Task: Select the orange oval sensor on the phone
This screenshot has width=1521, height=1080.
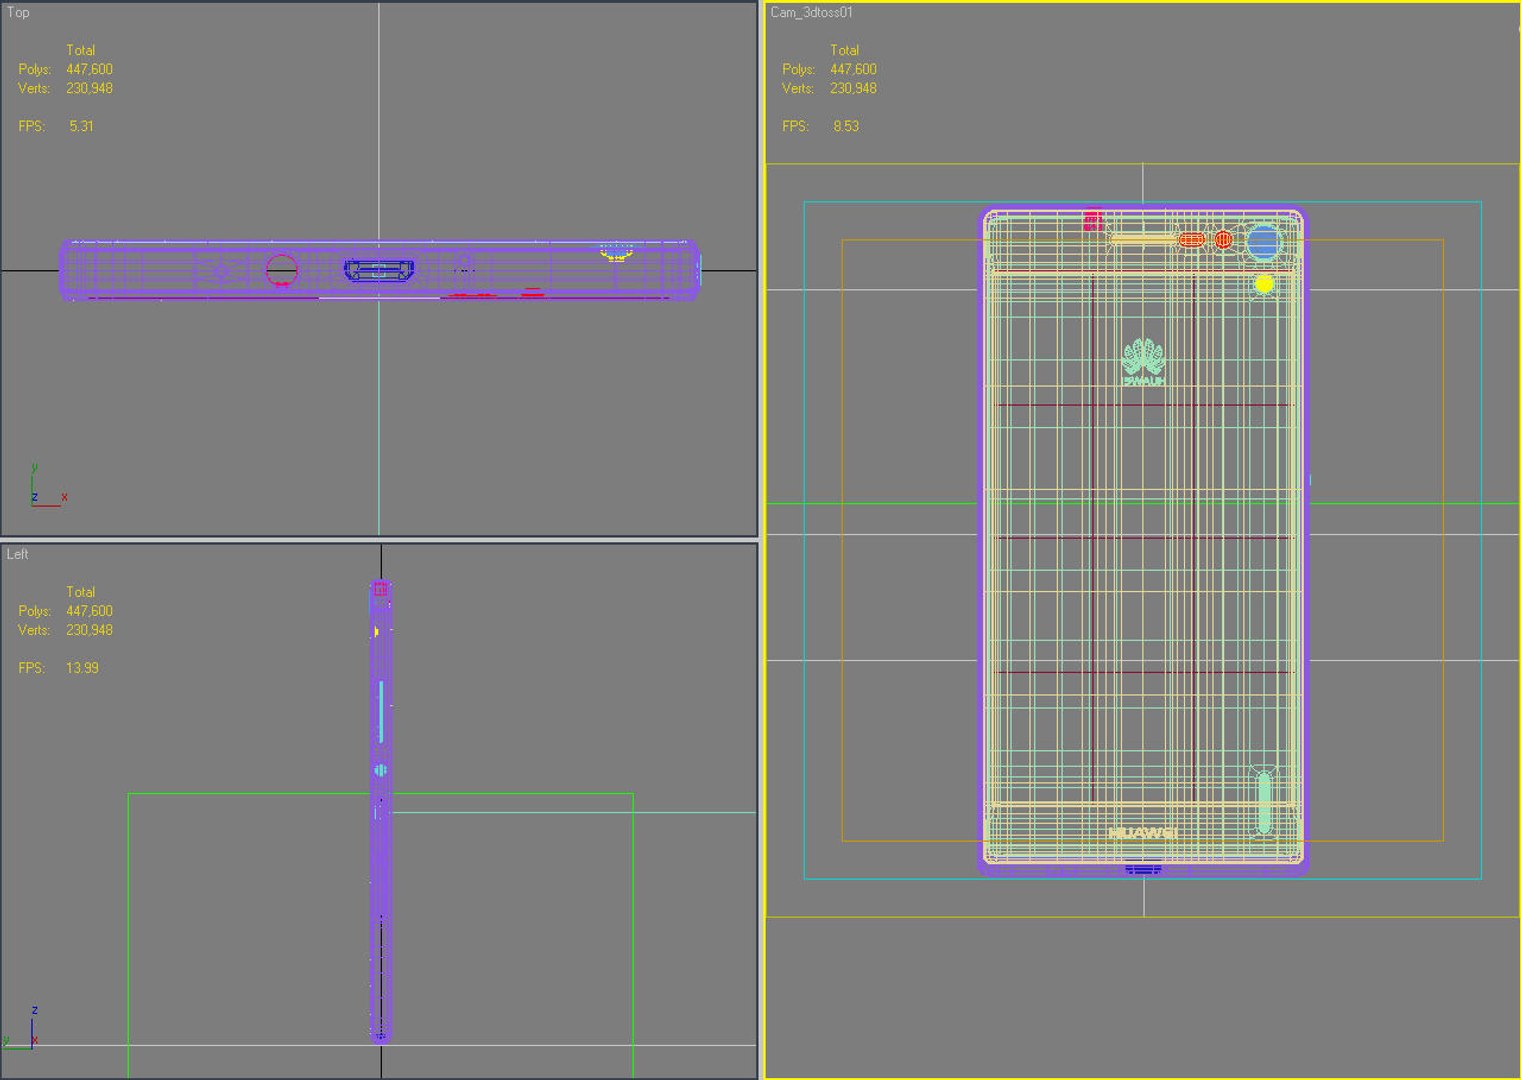Action: point(1191,240)
